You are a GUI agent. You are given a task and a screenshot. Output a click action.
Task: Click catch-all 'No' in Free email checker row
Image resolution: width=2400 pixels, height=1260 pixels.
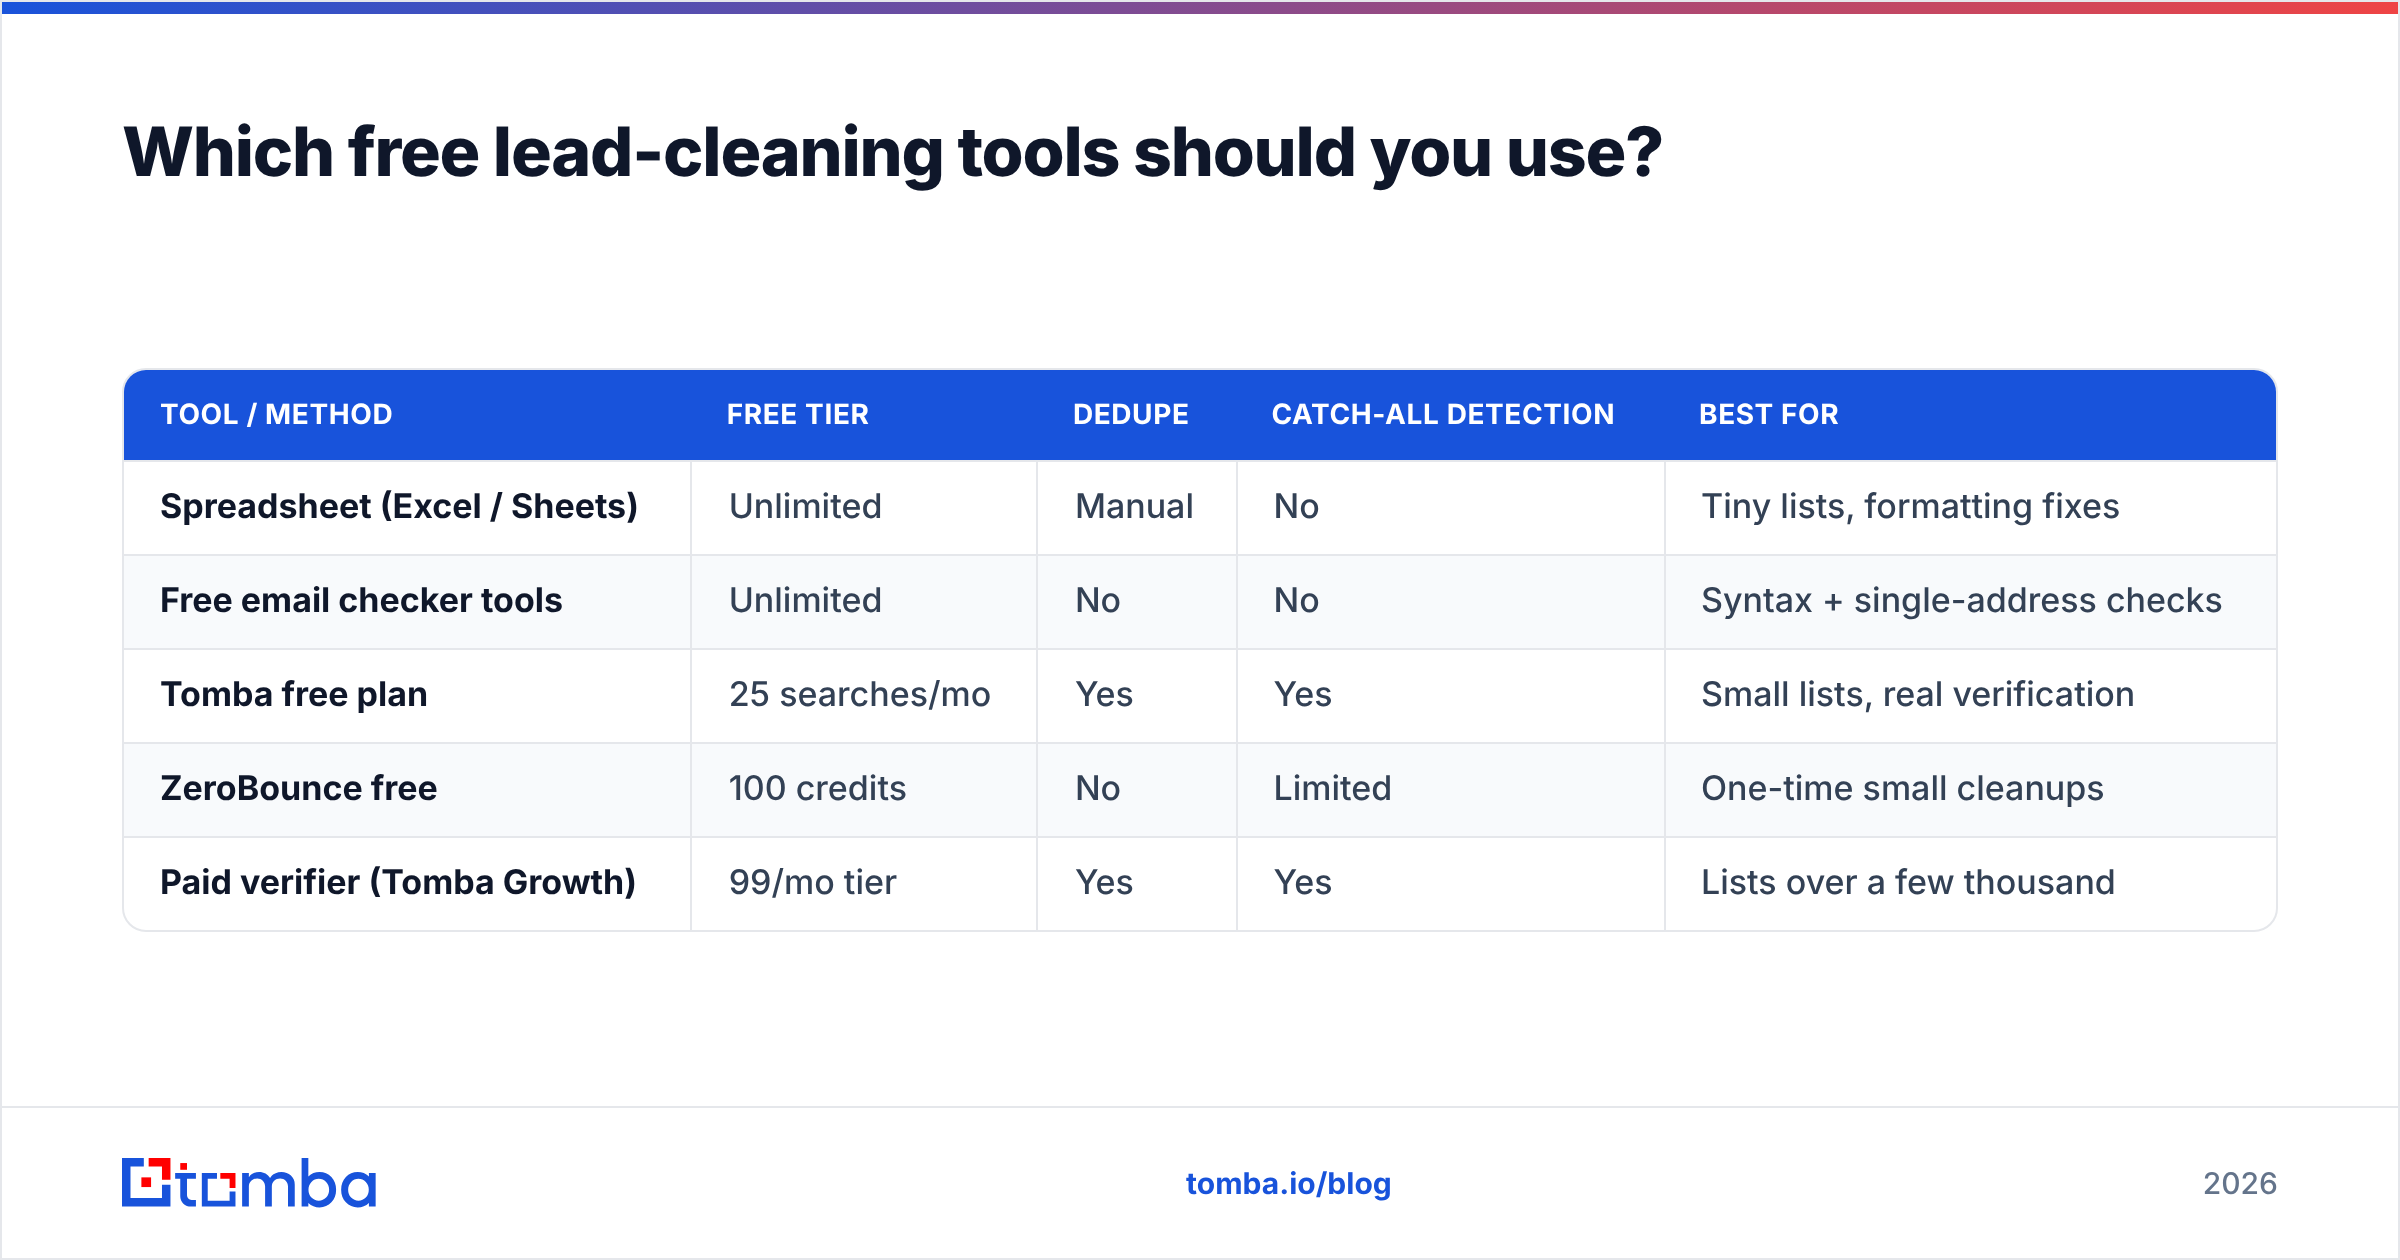pyautogui.click(x=1296, y=600)
